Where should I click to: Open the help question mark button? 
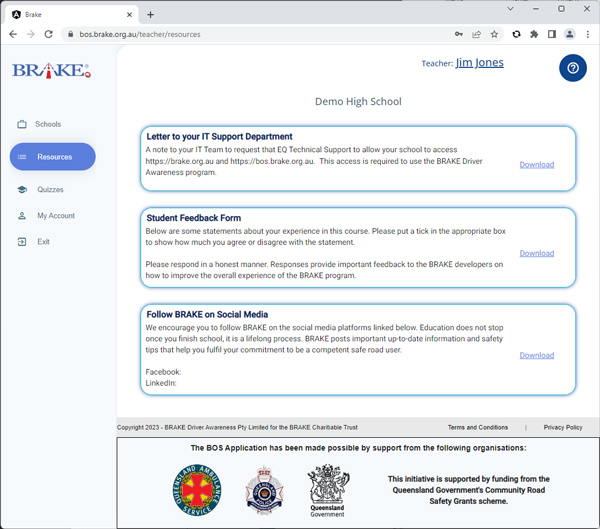point(572,68)
